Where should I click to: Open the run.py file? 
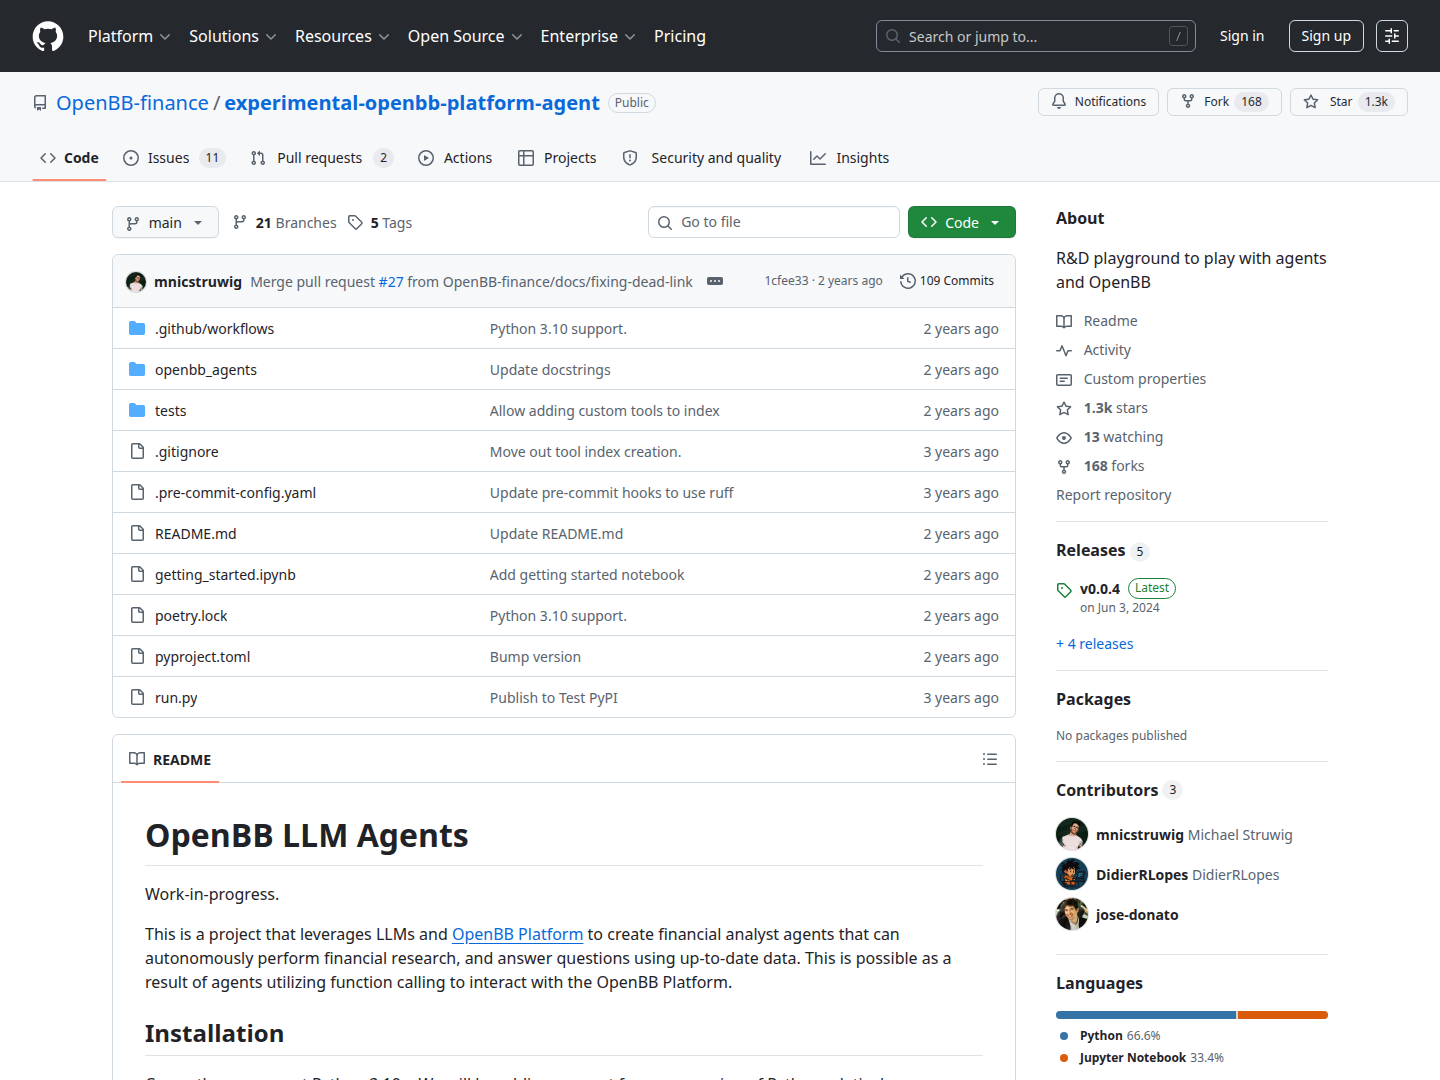pos(176,698)
